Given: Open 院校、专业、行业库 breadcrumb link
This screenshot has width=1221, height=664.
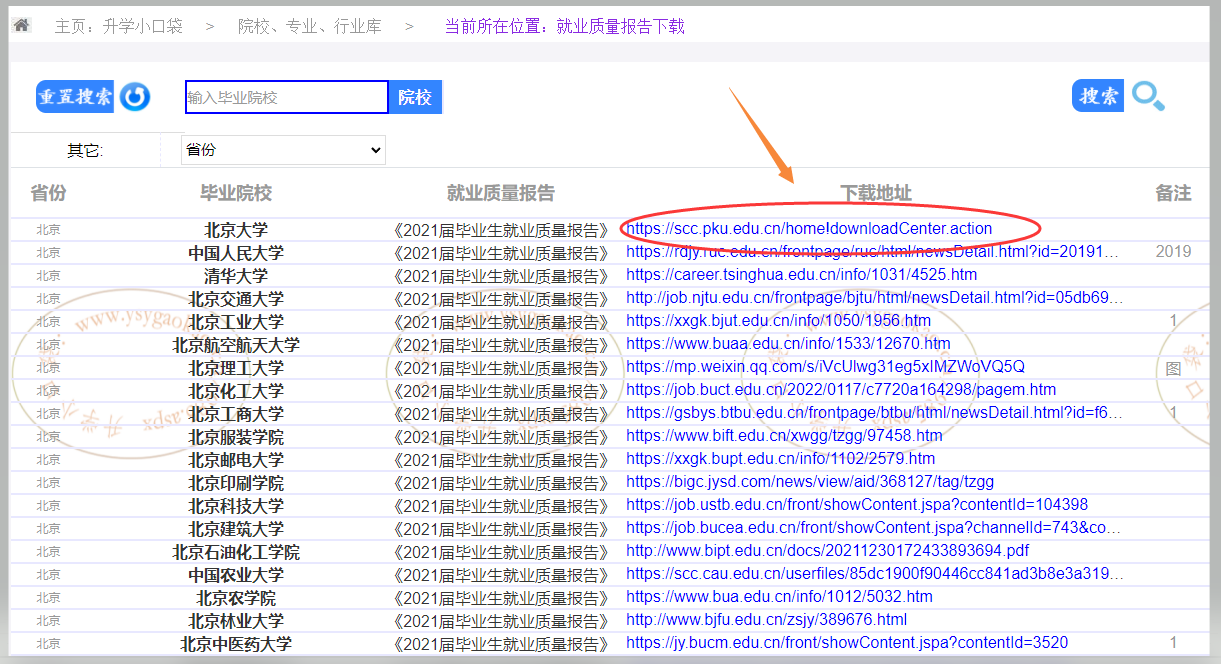Looking at the screenshot, I should [x=309, y=26].
